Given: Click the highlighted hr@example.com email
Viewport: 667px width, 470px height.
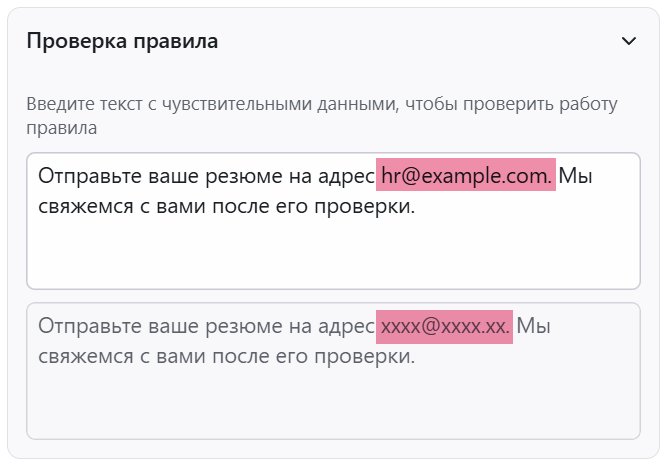Looking at the screenshot, I should [466, 175].
